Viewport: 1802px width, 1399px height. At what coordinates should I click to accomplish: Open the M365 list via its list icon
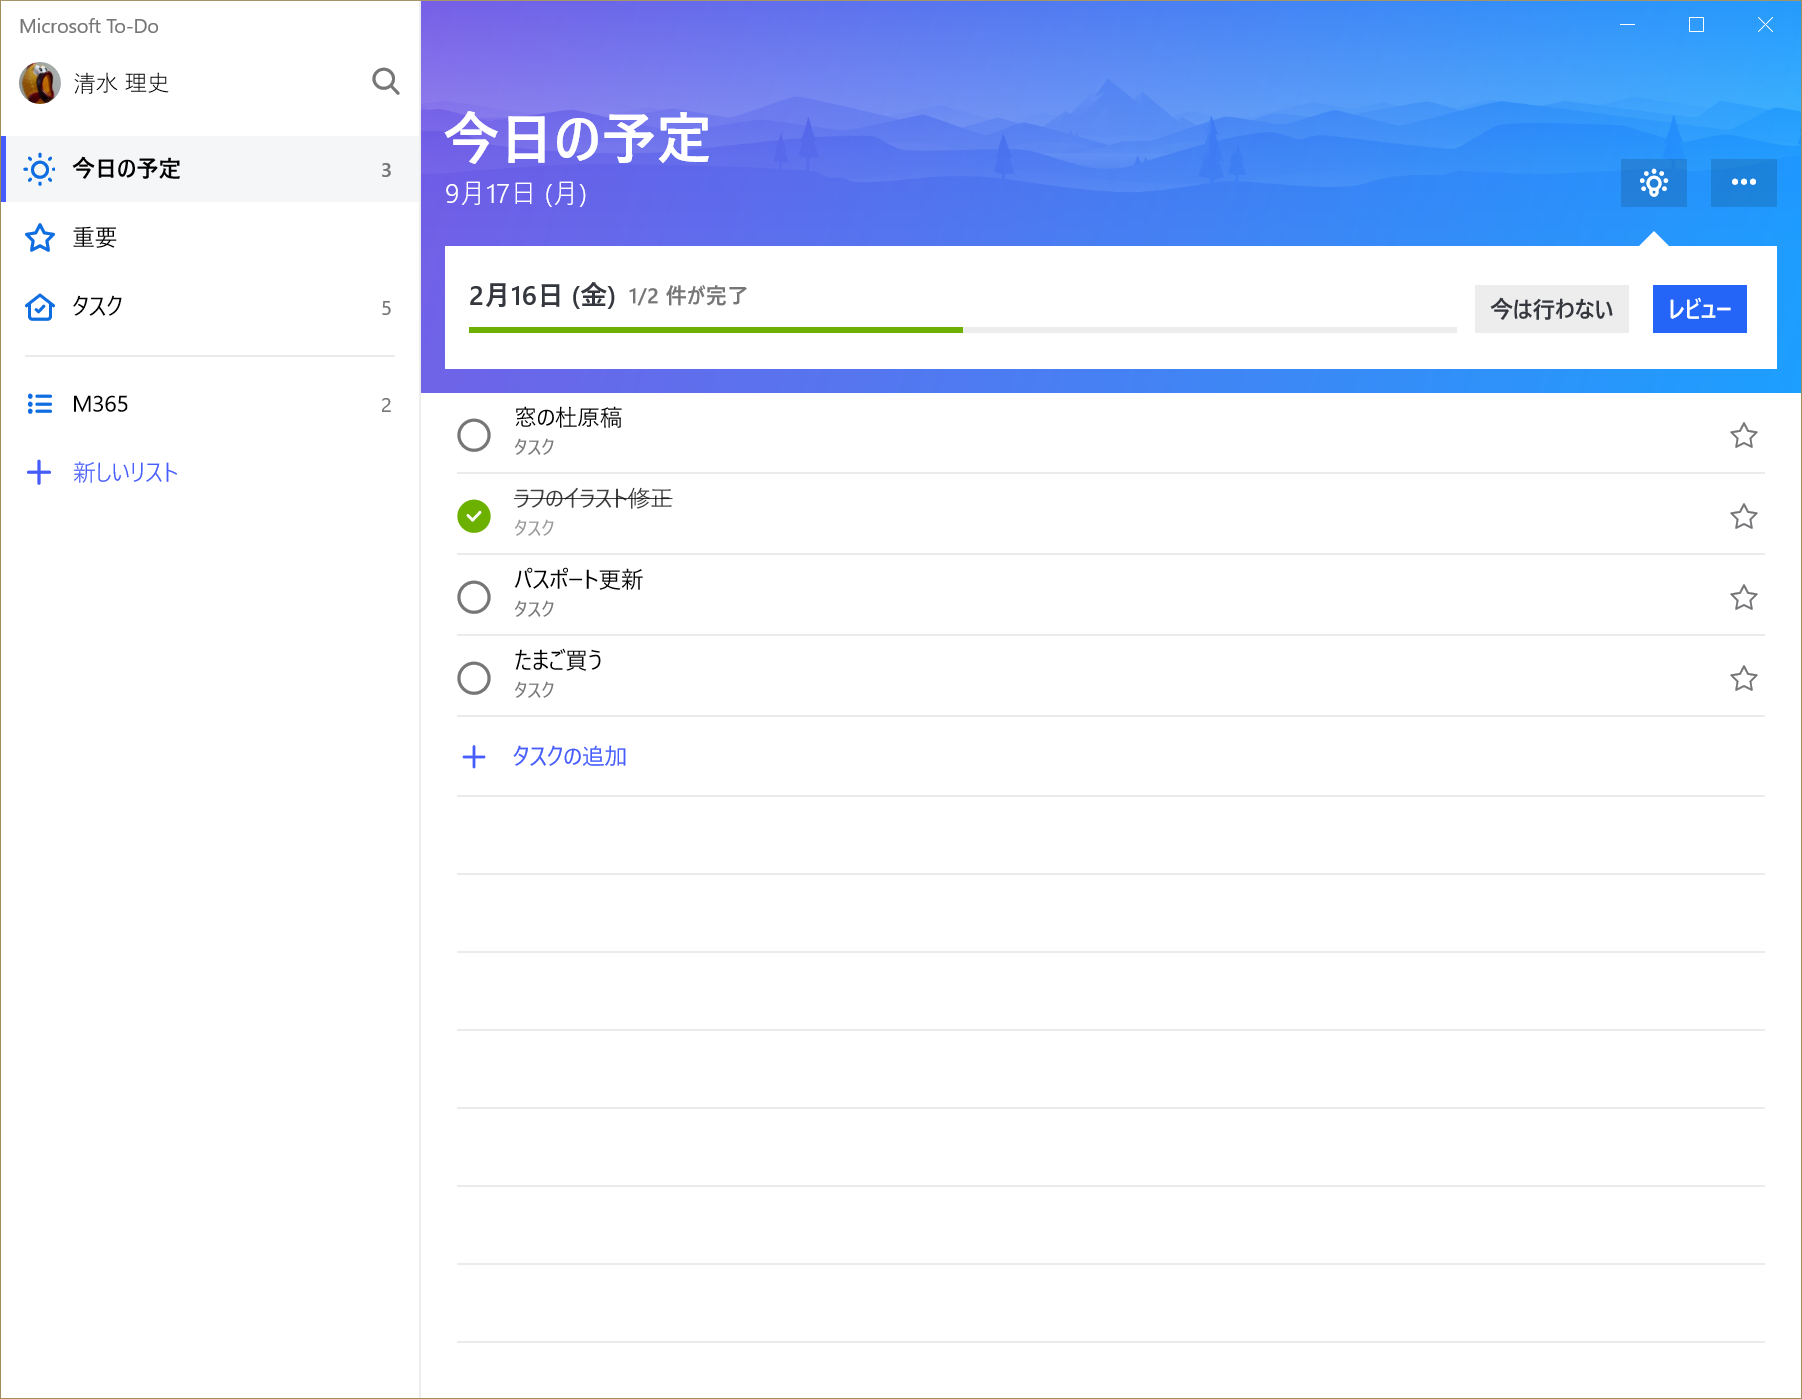(x=39, y=404)
